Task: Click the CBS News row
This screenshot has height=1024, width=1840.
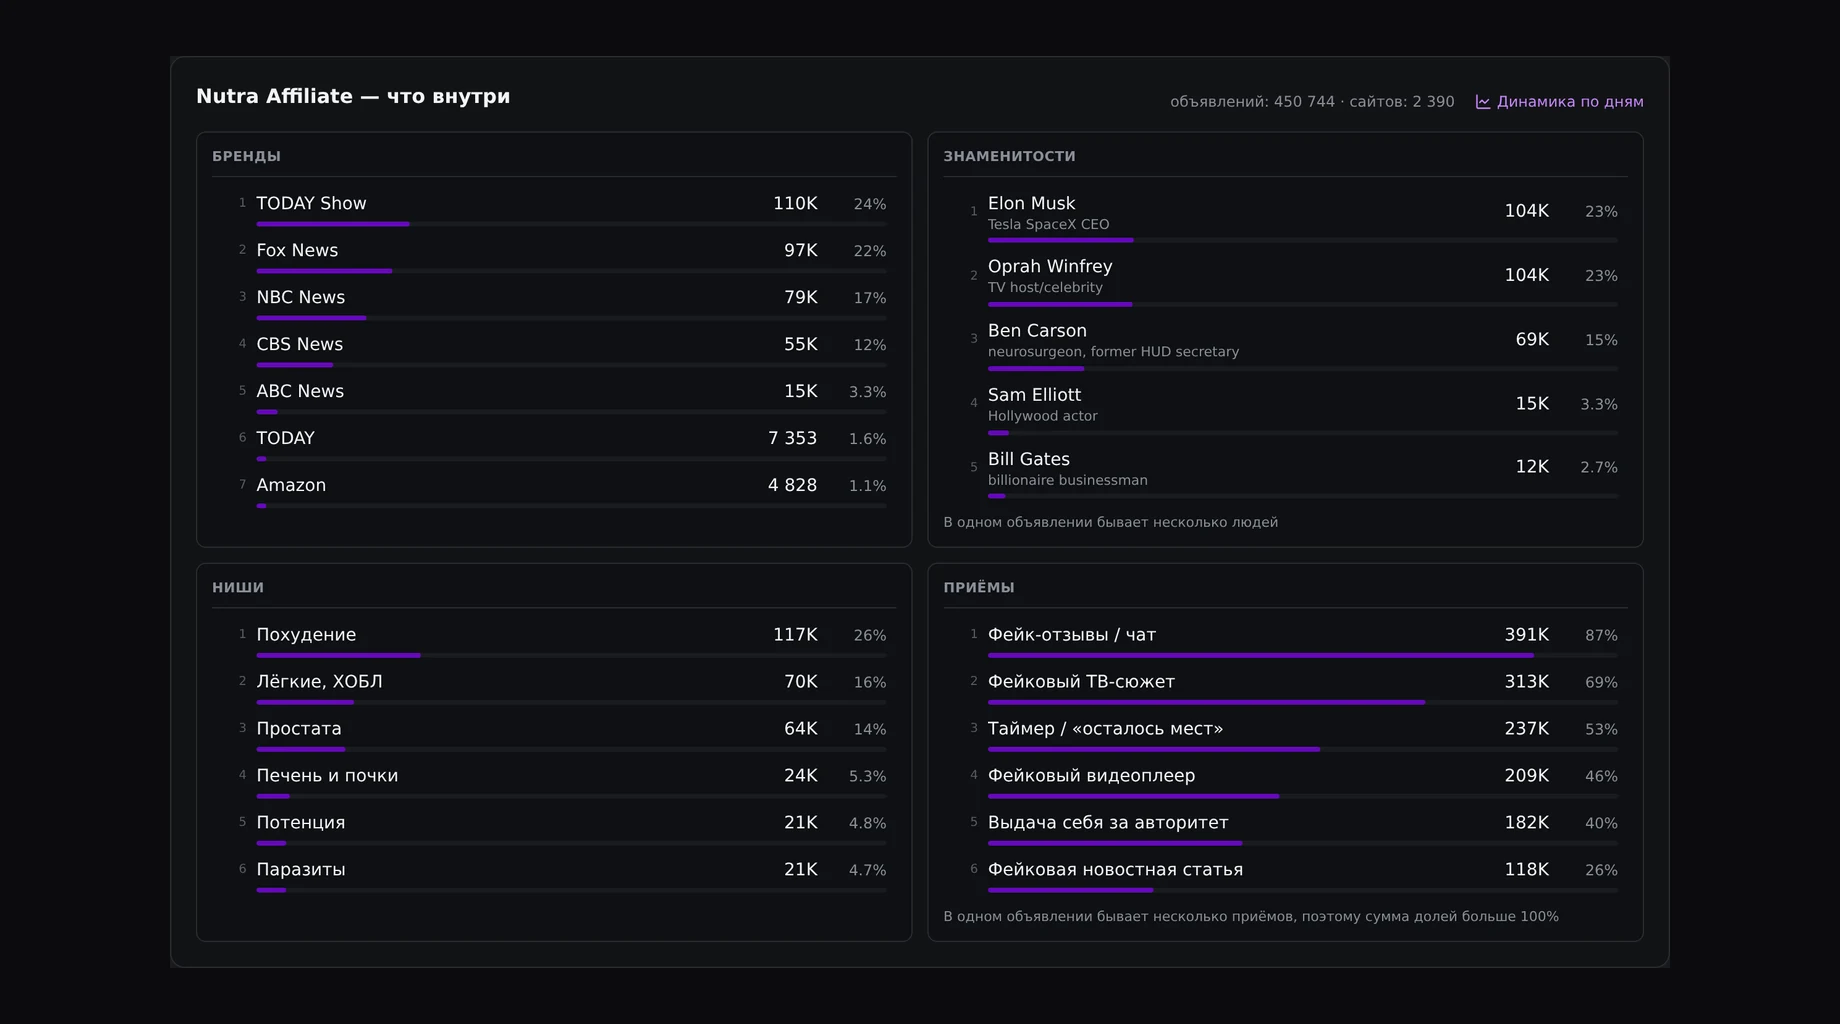Action: click(561, 349)
